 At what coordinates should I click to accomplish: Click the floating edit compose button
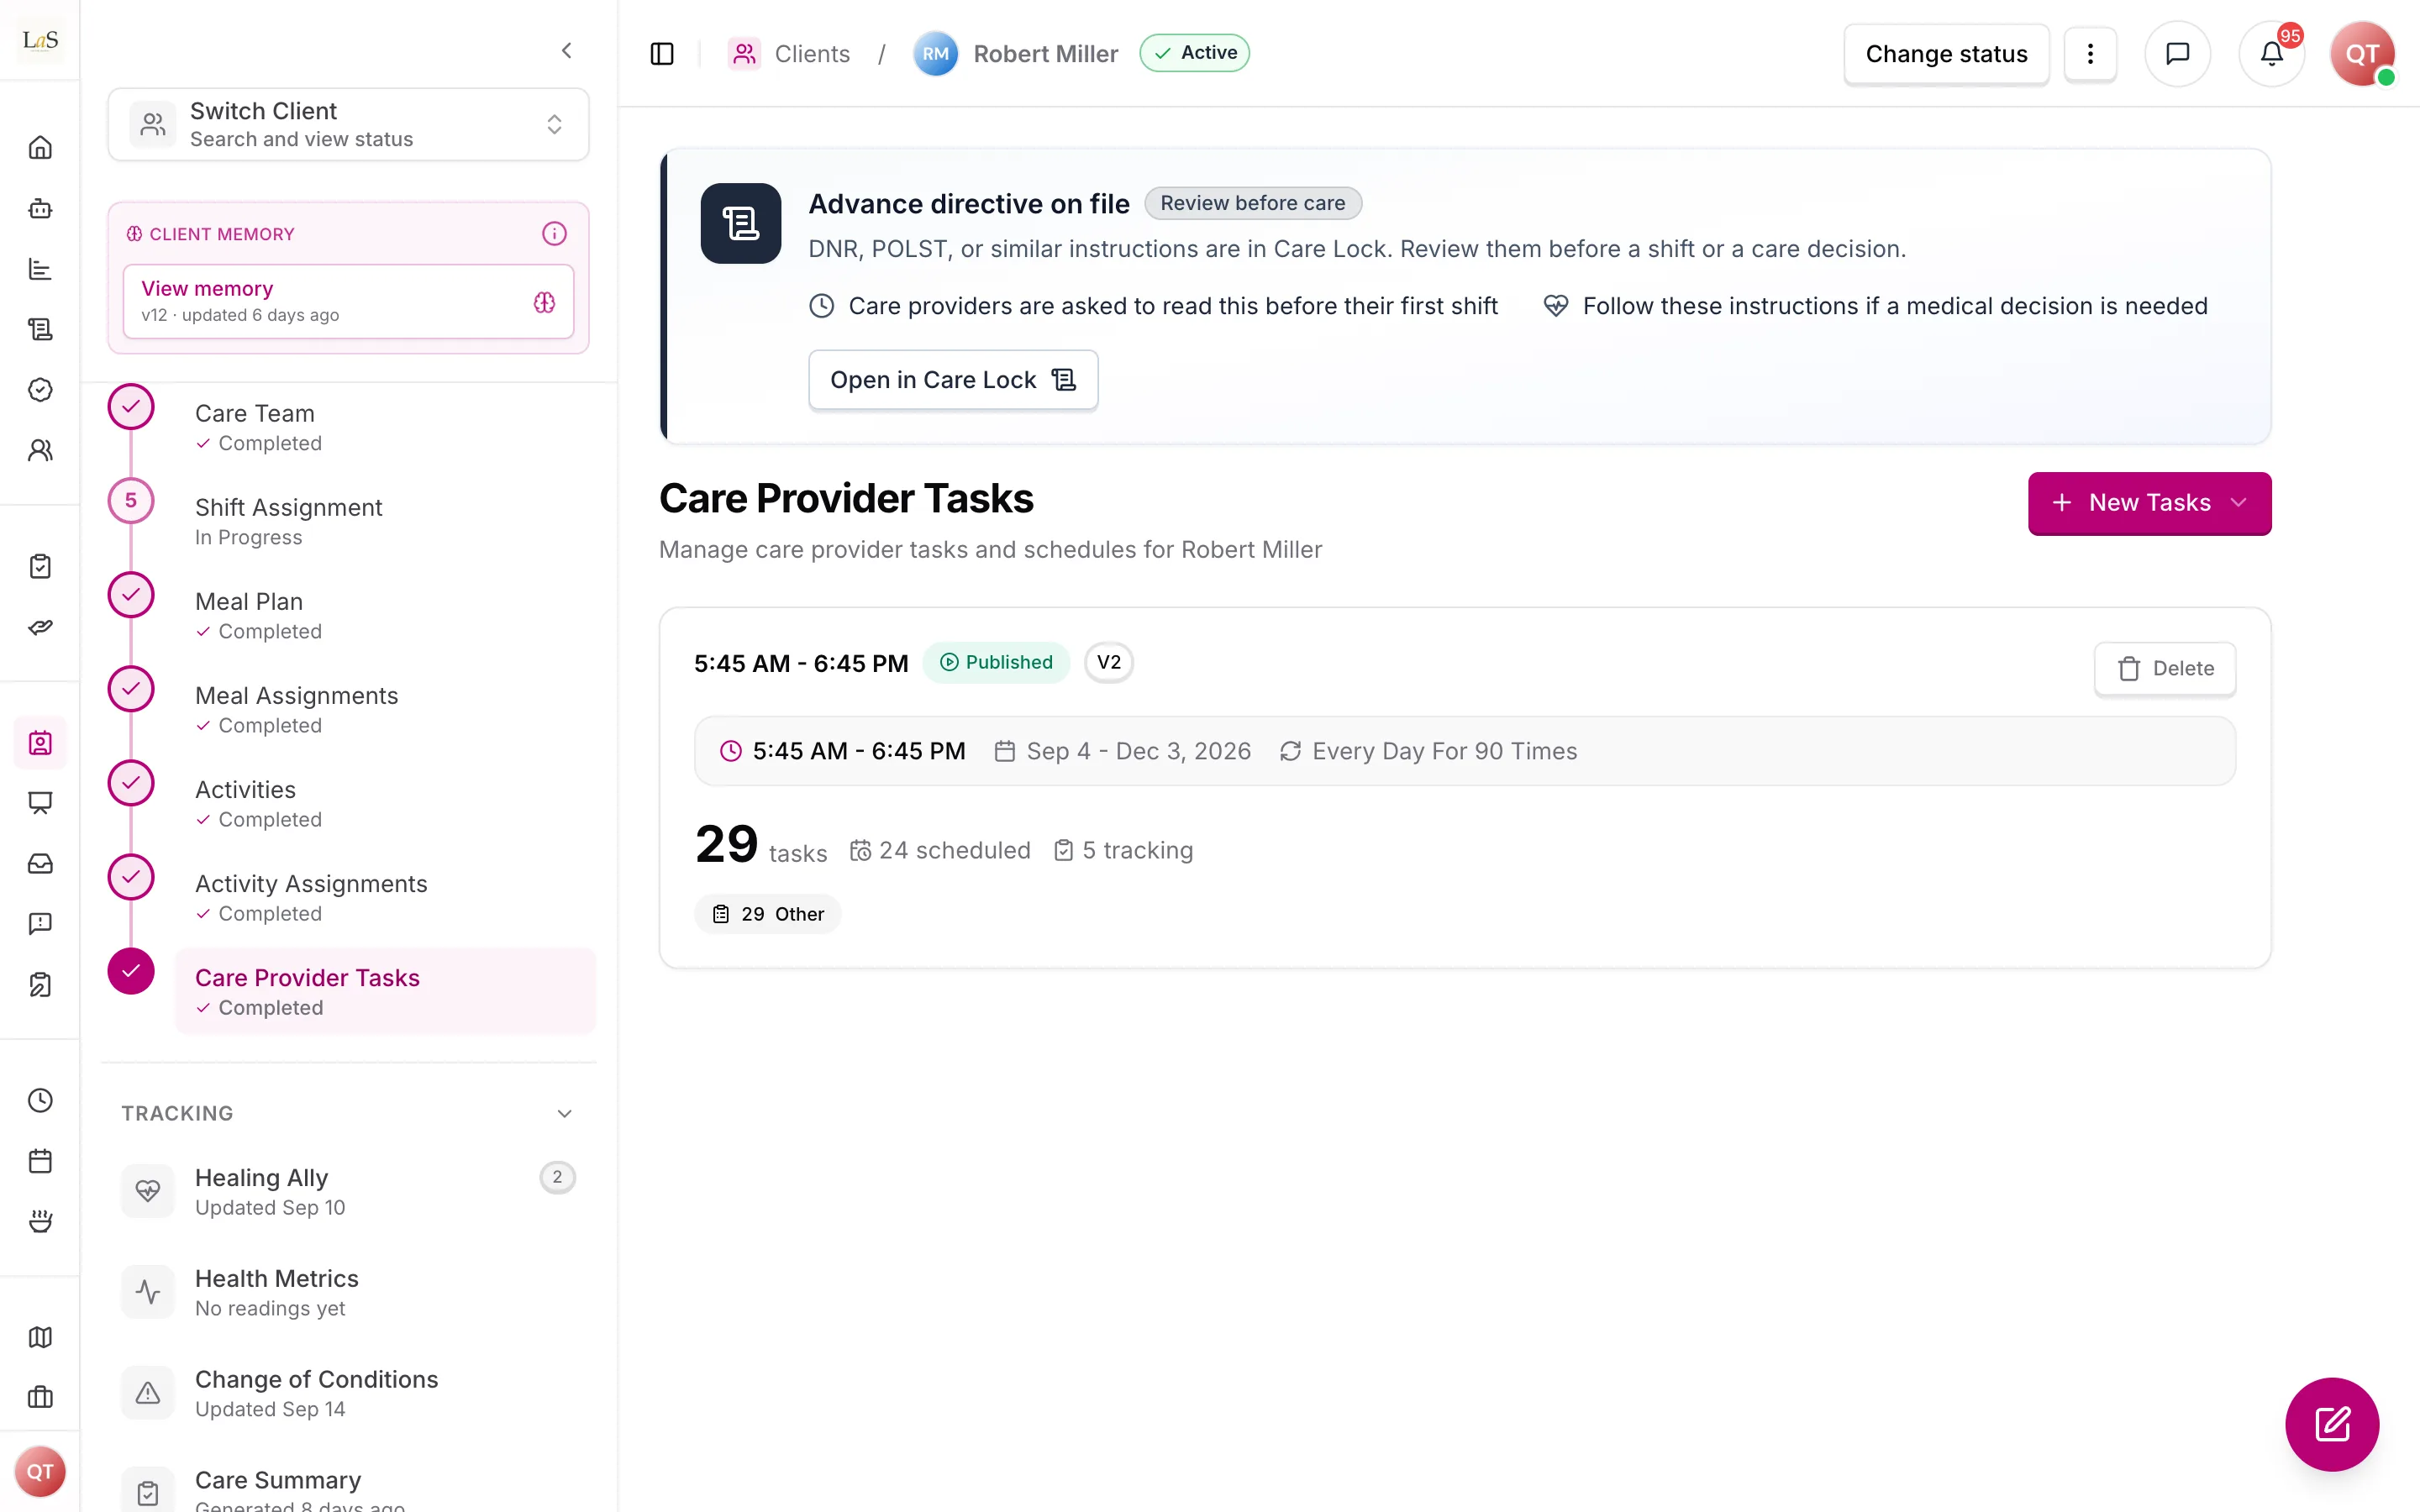[2332, 1424]
